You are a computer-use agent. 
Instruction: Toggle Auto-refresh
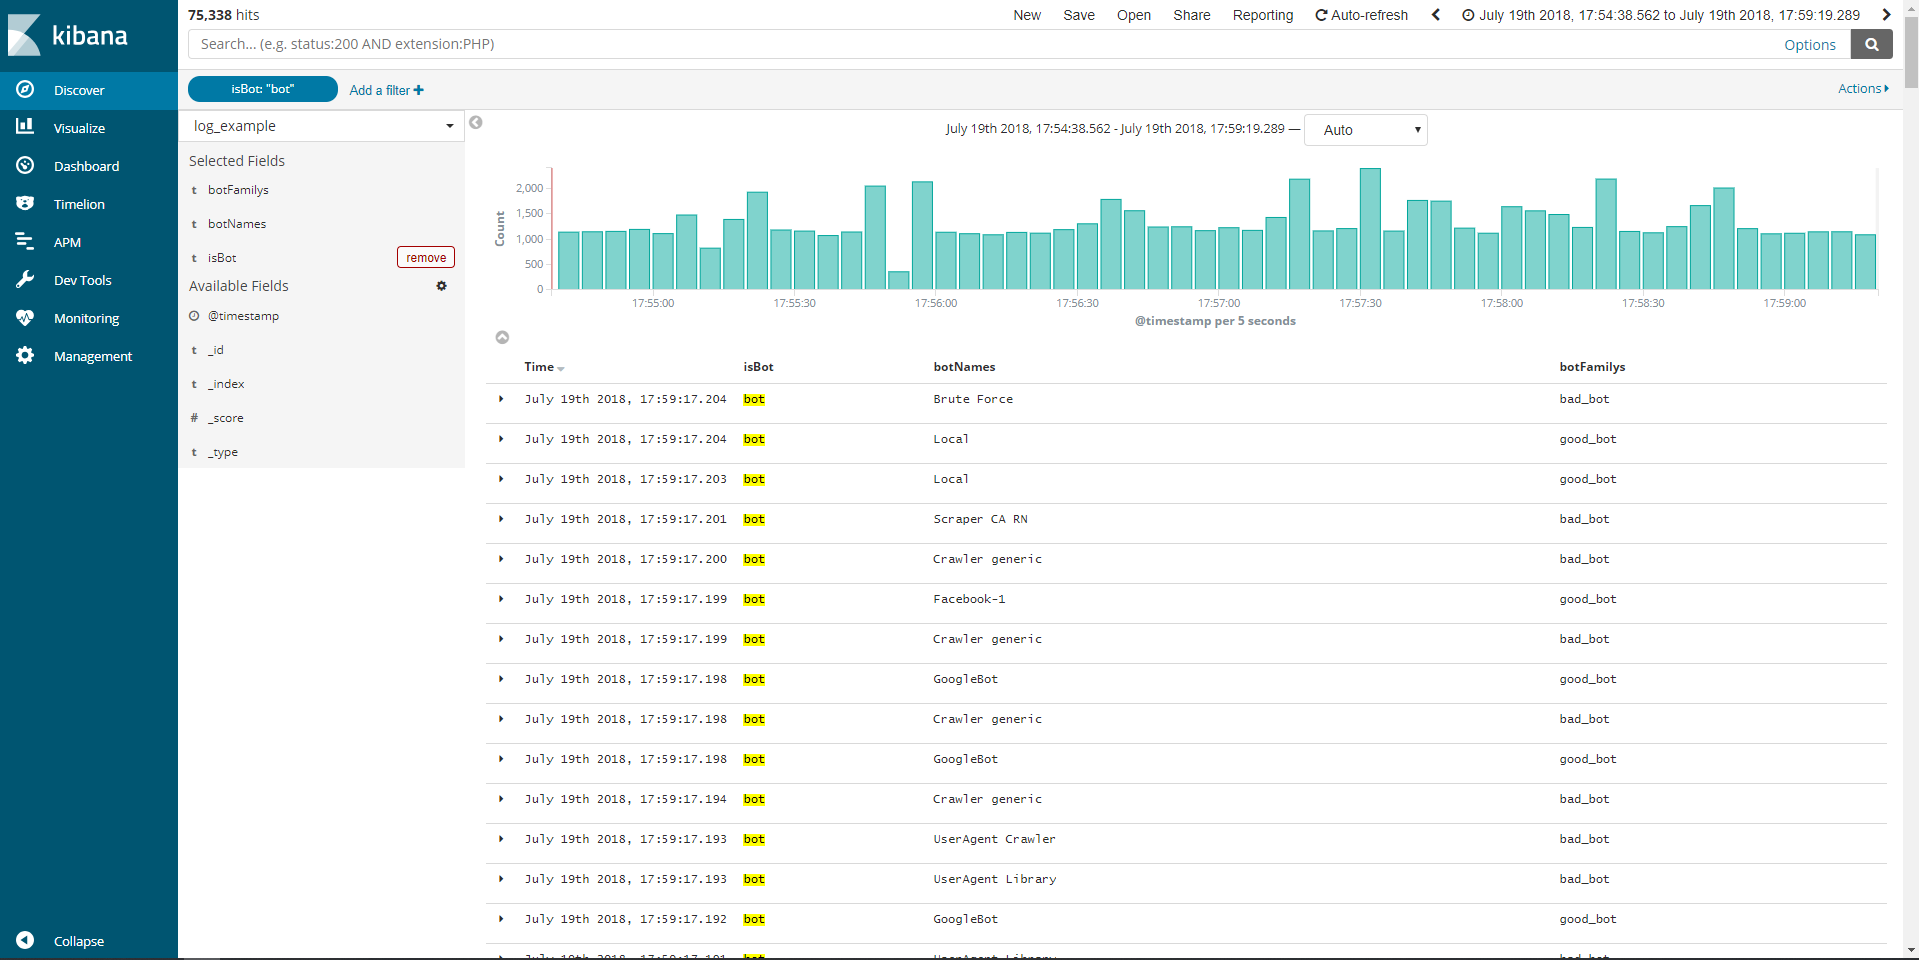point(1360,15)
